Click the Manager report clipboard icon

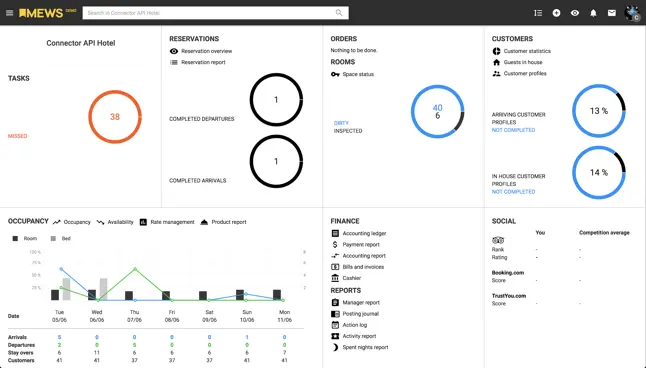click(x=335, y=302)
